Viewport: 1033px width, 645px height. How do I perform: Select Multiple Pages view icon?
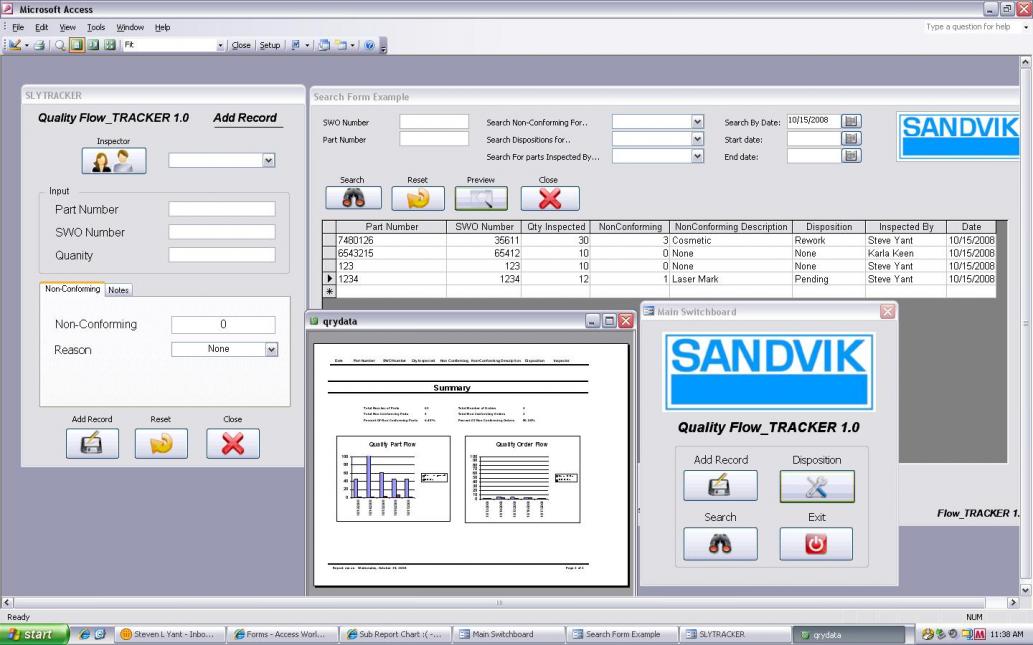point(109,45)
